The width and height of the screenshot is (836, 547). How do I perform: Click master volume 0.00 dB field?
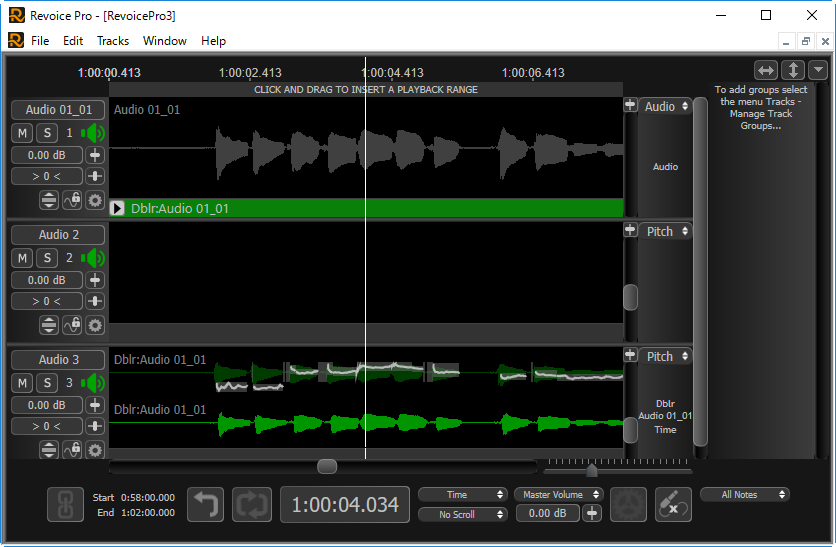click(x=548, y=513)
